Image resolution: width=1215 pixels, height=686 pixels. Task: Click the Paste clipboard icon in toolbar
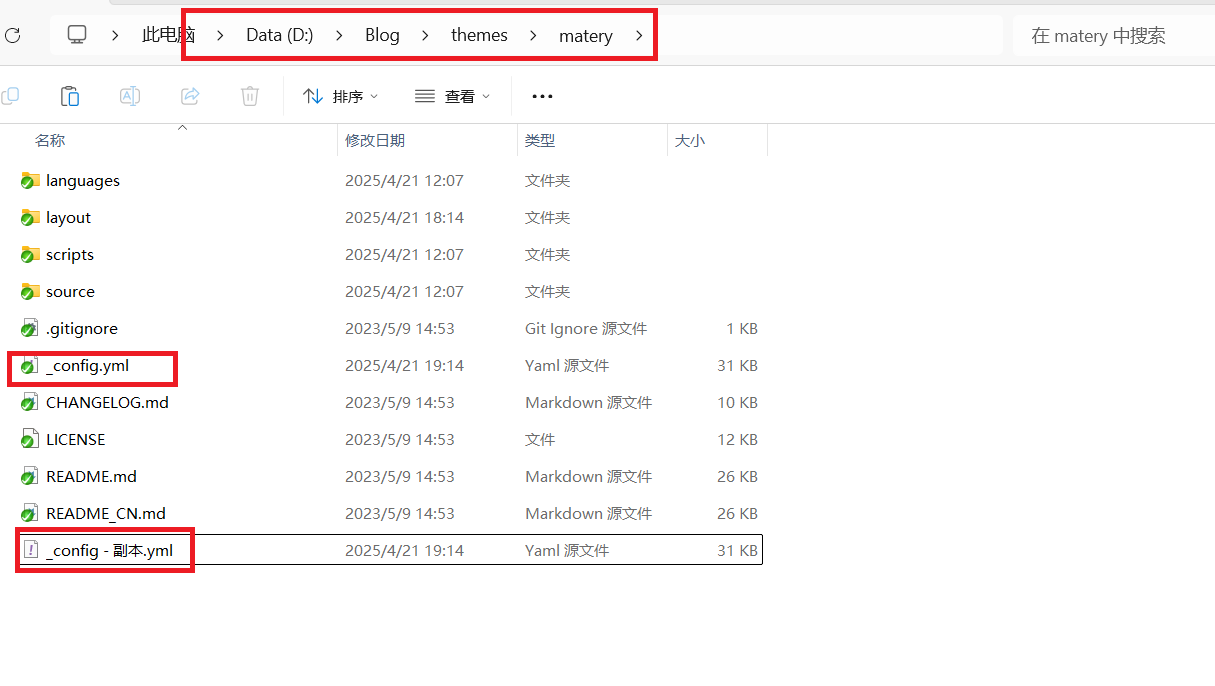69,96
